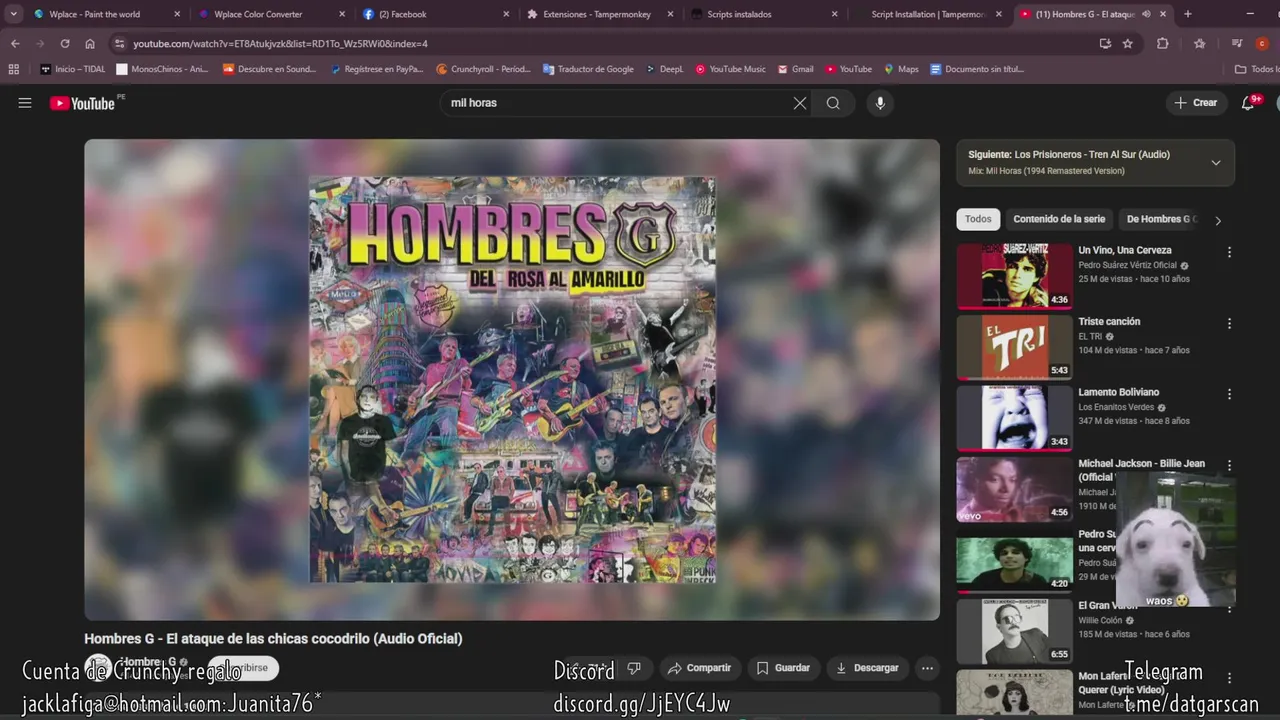The height and width of the screenshot is (720, 1280).
Task: Run the search with the magnifier button
Action: [833, 103]
